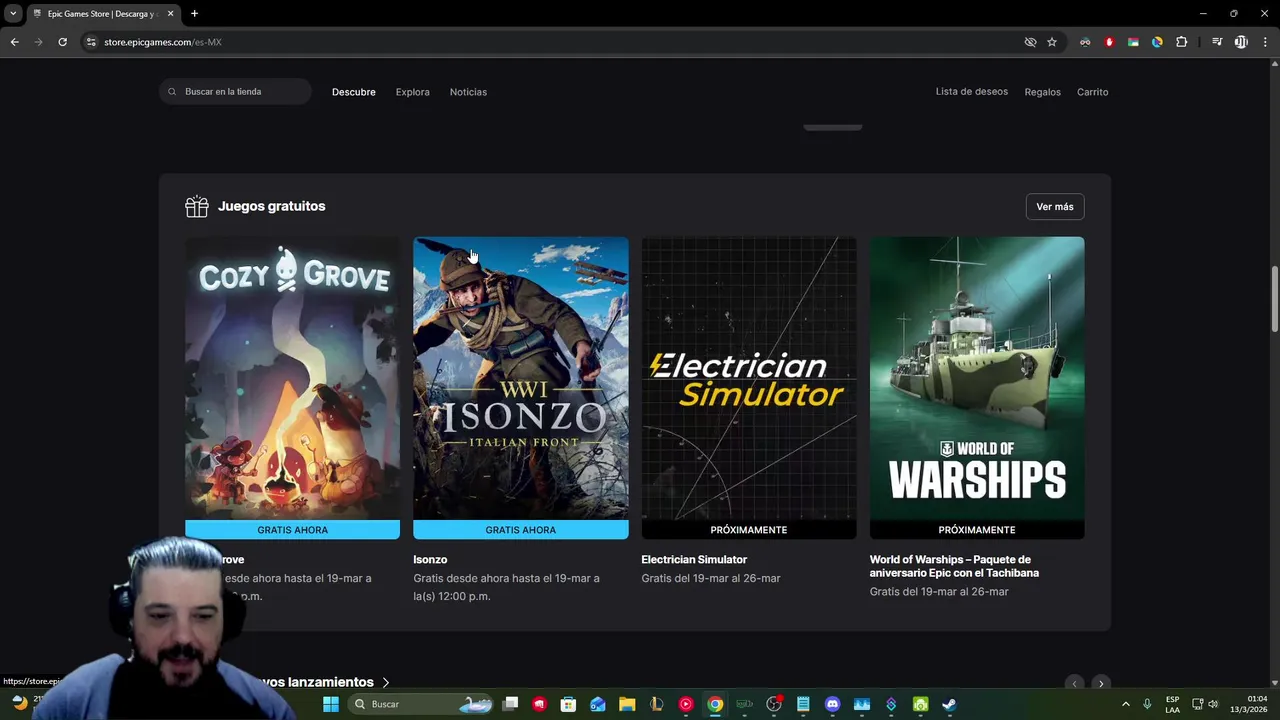This screenshot has width=1280, height=720.
Task: Bookmark this page with the star
Action: (1052, 42)
